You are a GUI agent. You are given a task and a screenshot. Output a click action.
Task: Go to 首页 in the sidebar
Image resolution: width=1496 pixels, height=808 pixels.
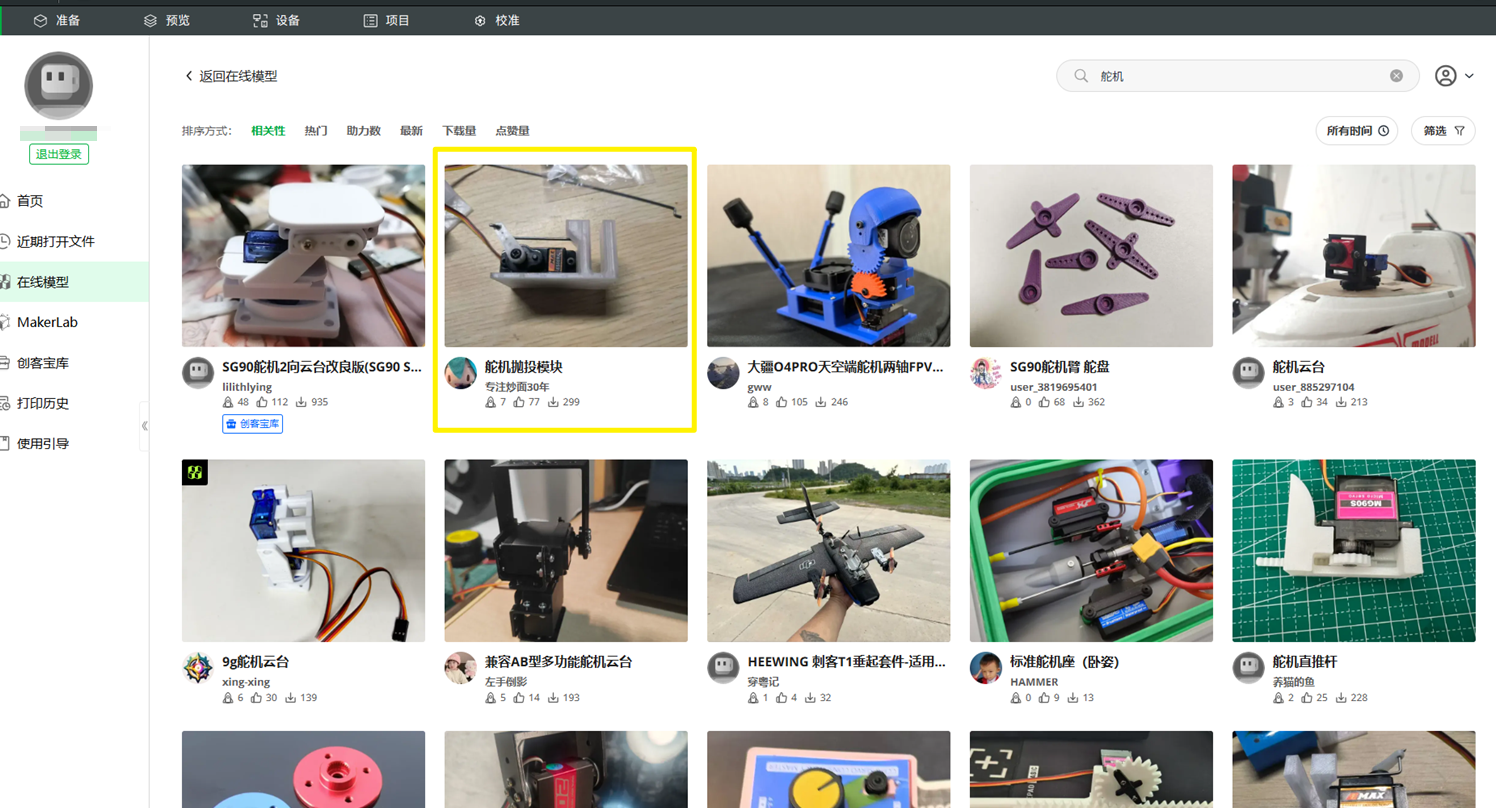coord(30,201)
